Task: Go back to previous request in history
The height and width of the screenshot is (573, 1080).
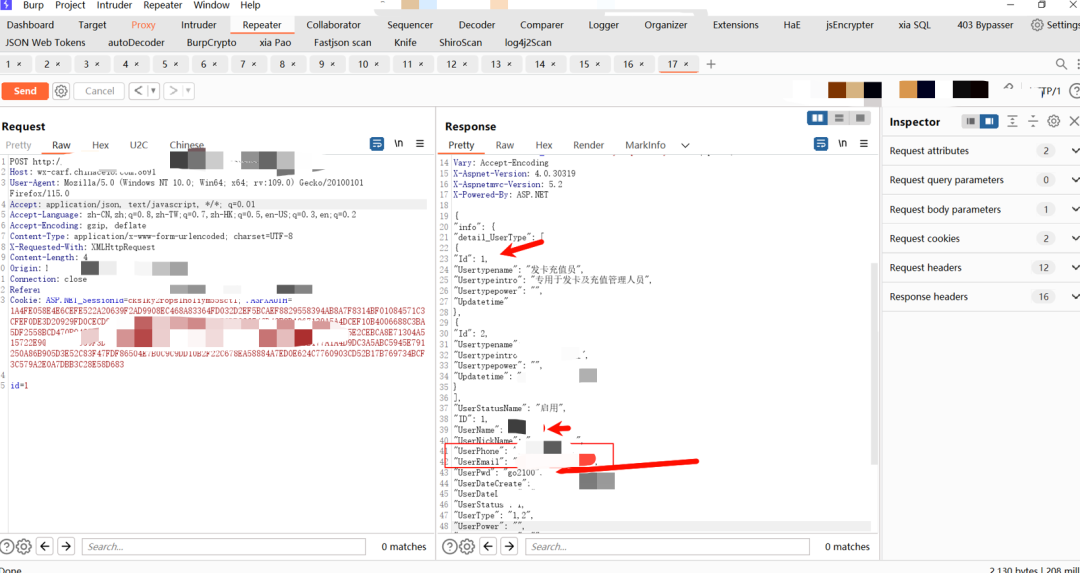Action: tap(138, 91)
